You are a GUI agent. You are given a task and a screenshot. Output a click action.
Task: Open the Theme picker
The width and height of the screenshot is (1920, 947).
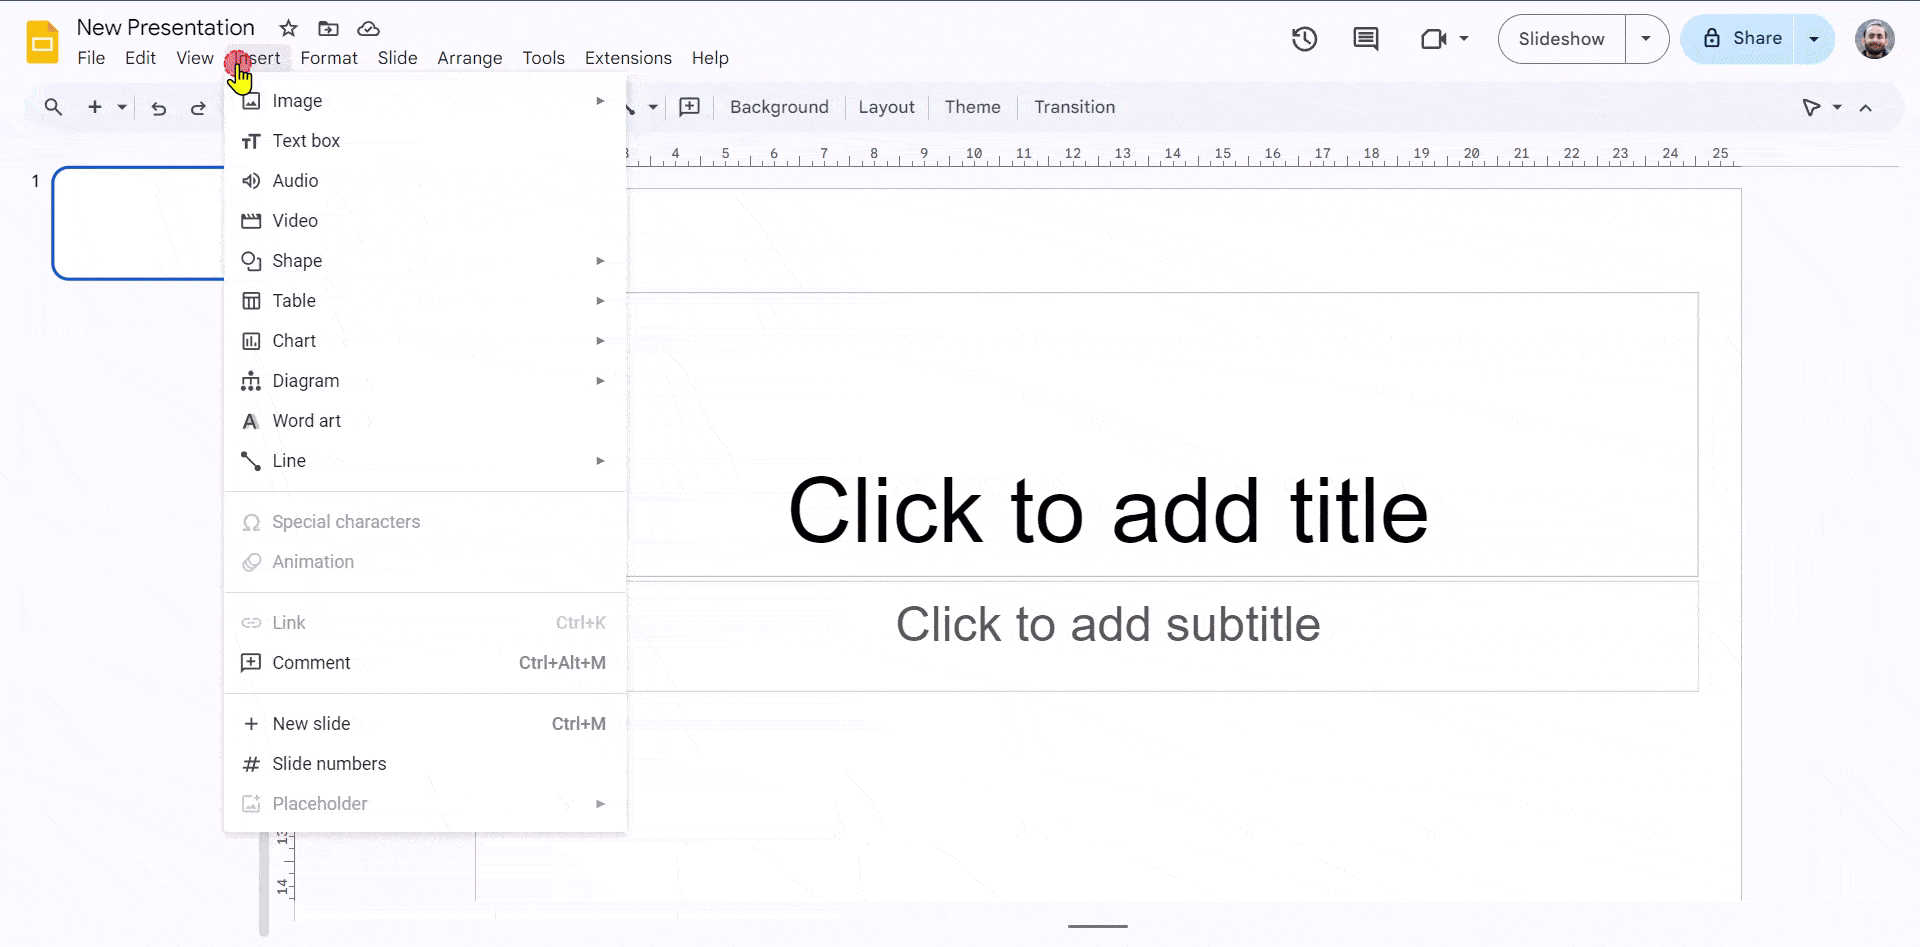(x=972, y=107)
